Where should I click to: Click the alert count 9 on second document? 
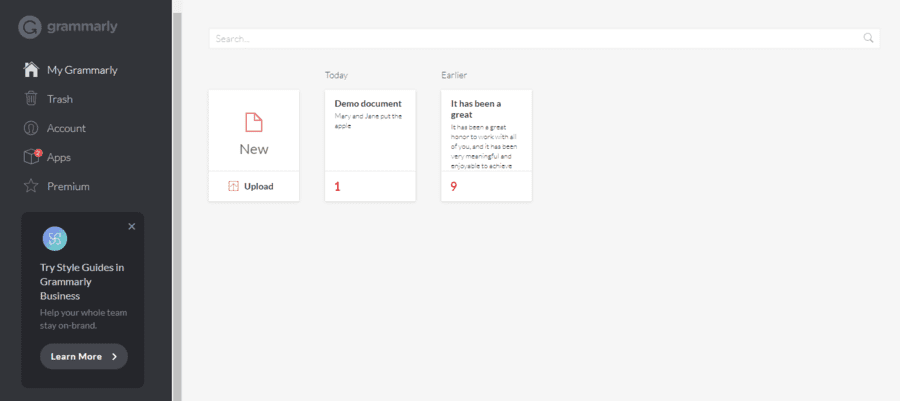[453, 186]
